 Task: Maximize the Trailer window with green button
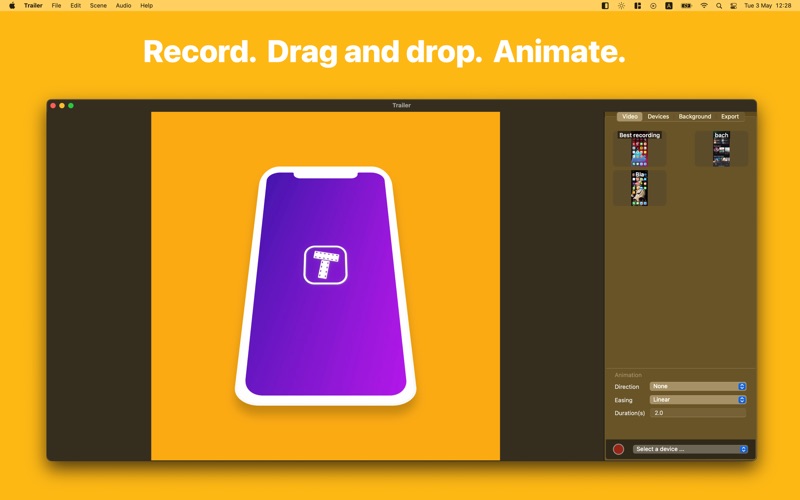tap(71, 106)
